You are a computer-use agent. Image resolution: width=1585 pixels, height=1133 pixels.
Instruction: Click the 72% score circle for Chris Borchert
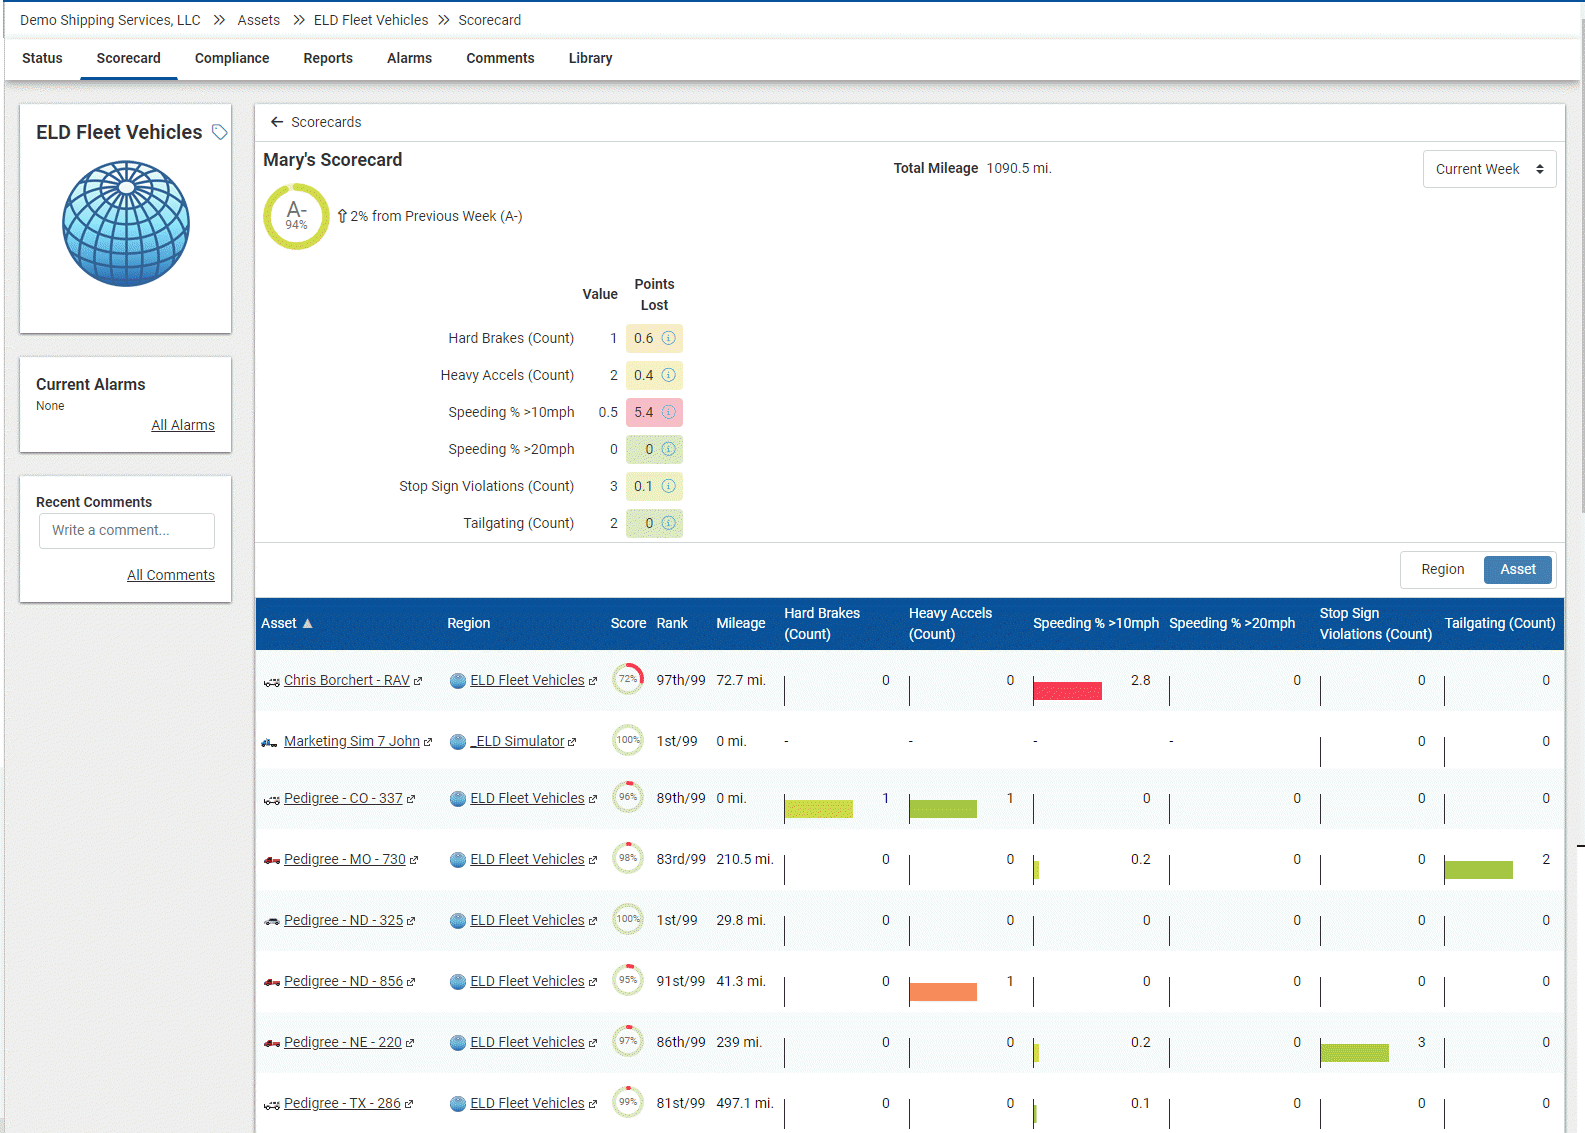628,679
